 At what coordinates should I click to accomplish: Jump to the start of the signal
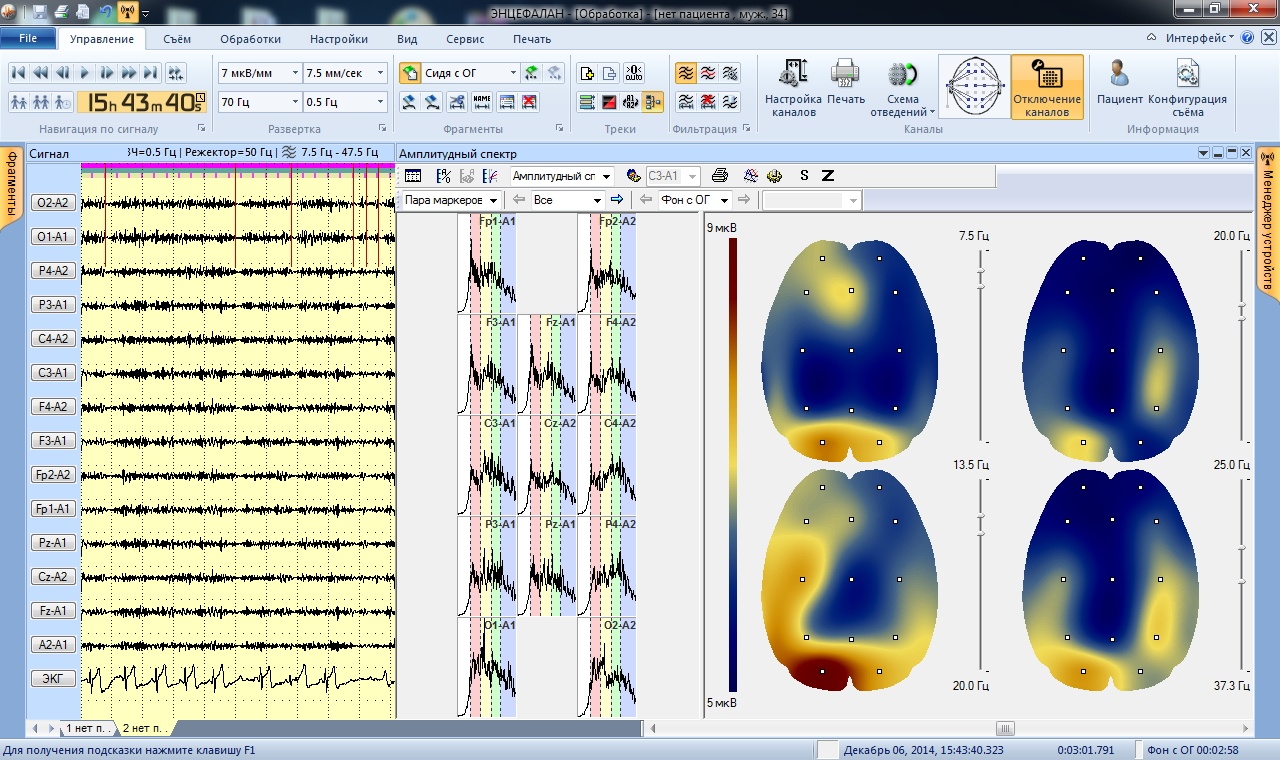point(19,73)
